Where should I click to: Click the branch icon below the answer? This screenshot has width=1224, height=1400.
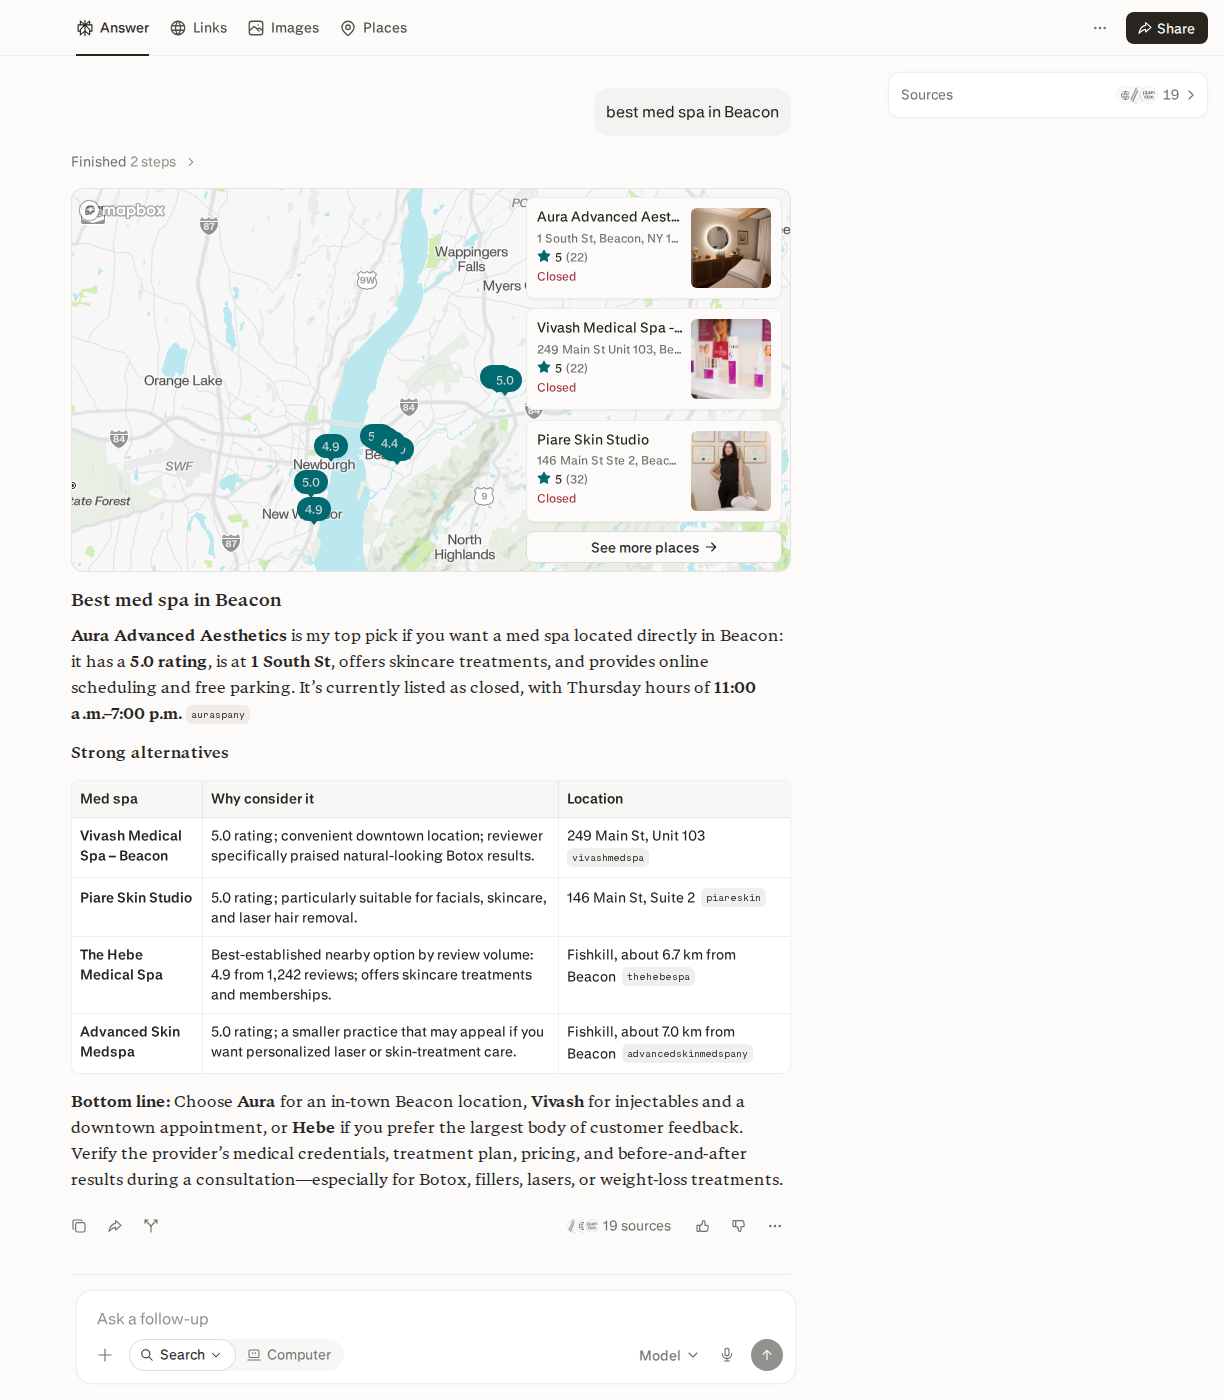click(151, 1226)
